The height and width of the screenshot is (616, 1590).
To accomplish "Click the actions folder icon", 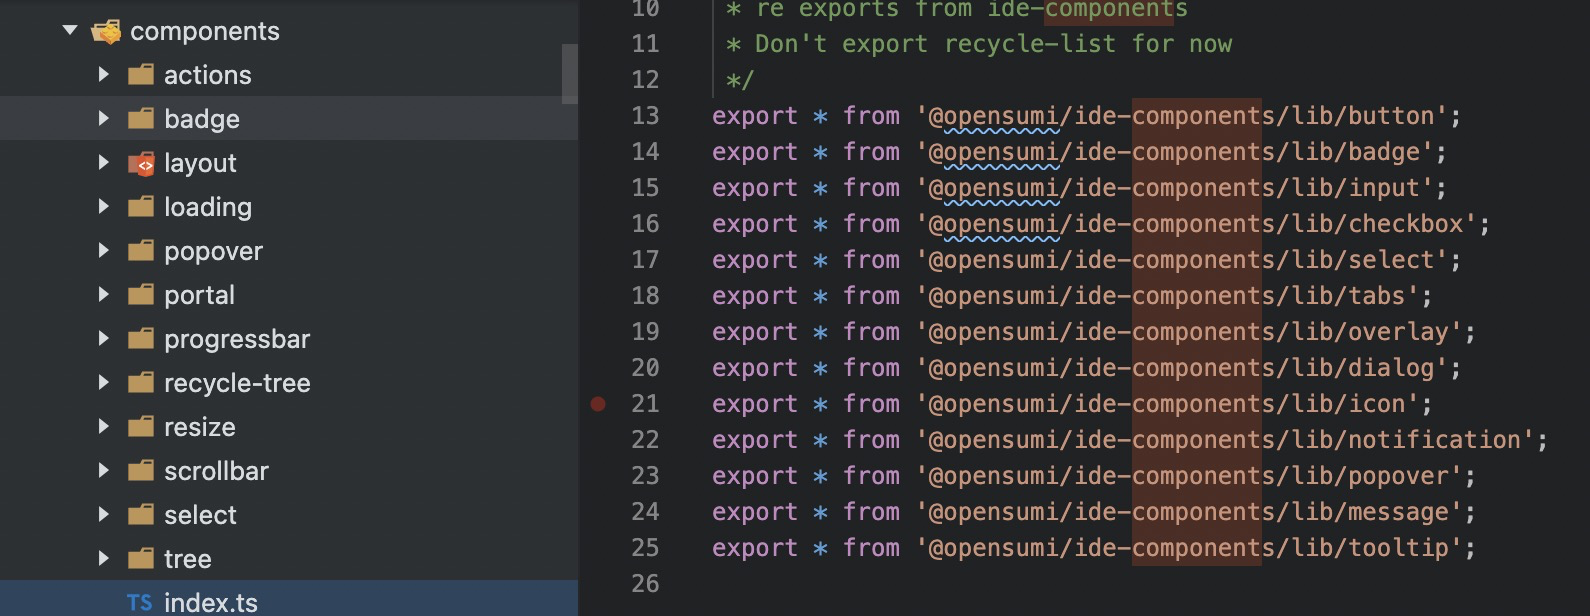I will pyautogui.click(x=141, y=75).
